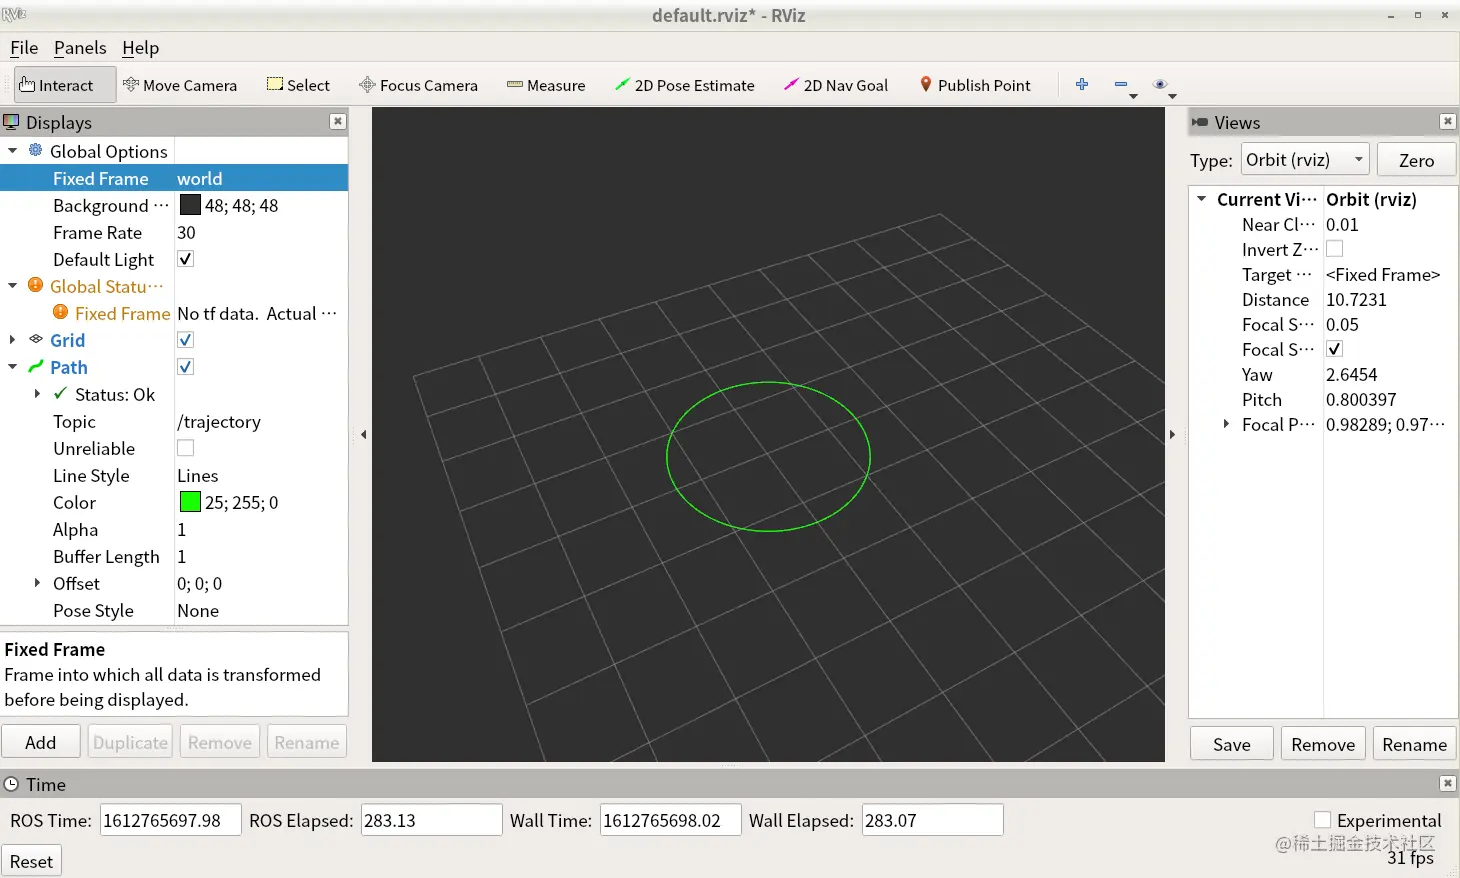Image resolution: width=1460 pixels, height=878 pixels.
Task: Click the Wall Elapsed field
Action: tap(932, 820)
